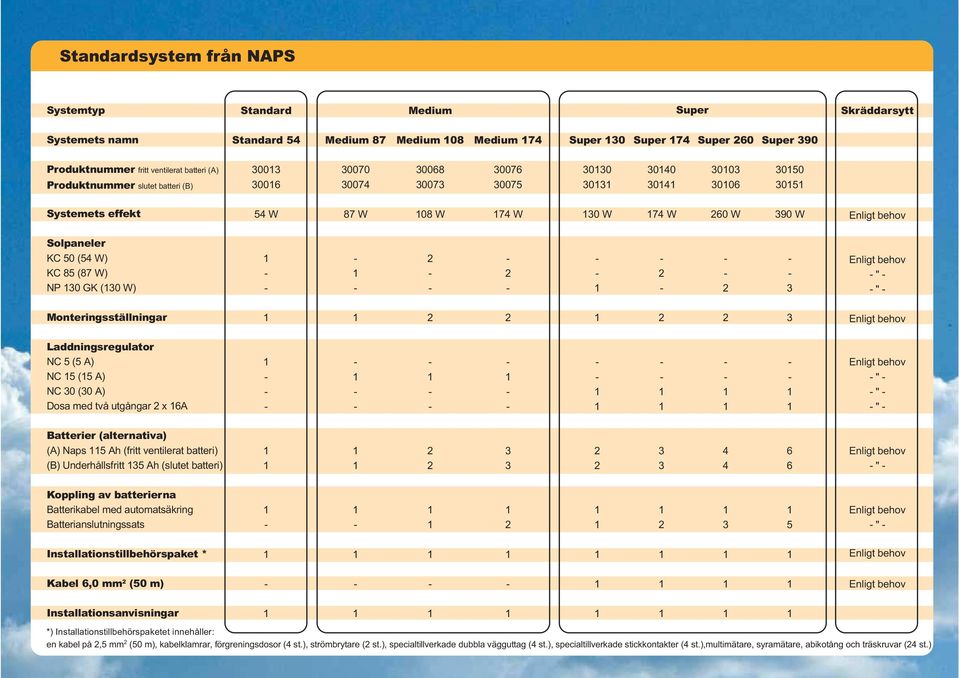959x678 pixels.
Task: Click product number 30068
Action: pos(430,169)
